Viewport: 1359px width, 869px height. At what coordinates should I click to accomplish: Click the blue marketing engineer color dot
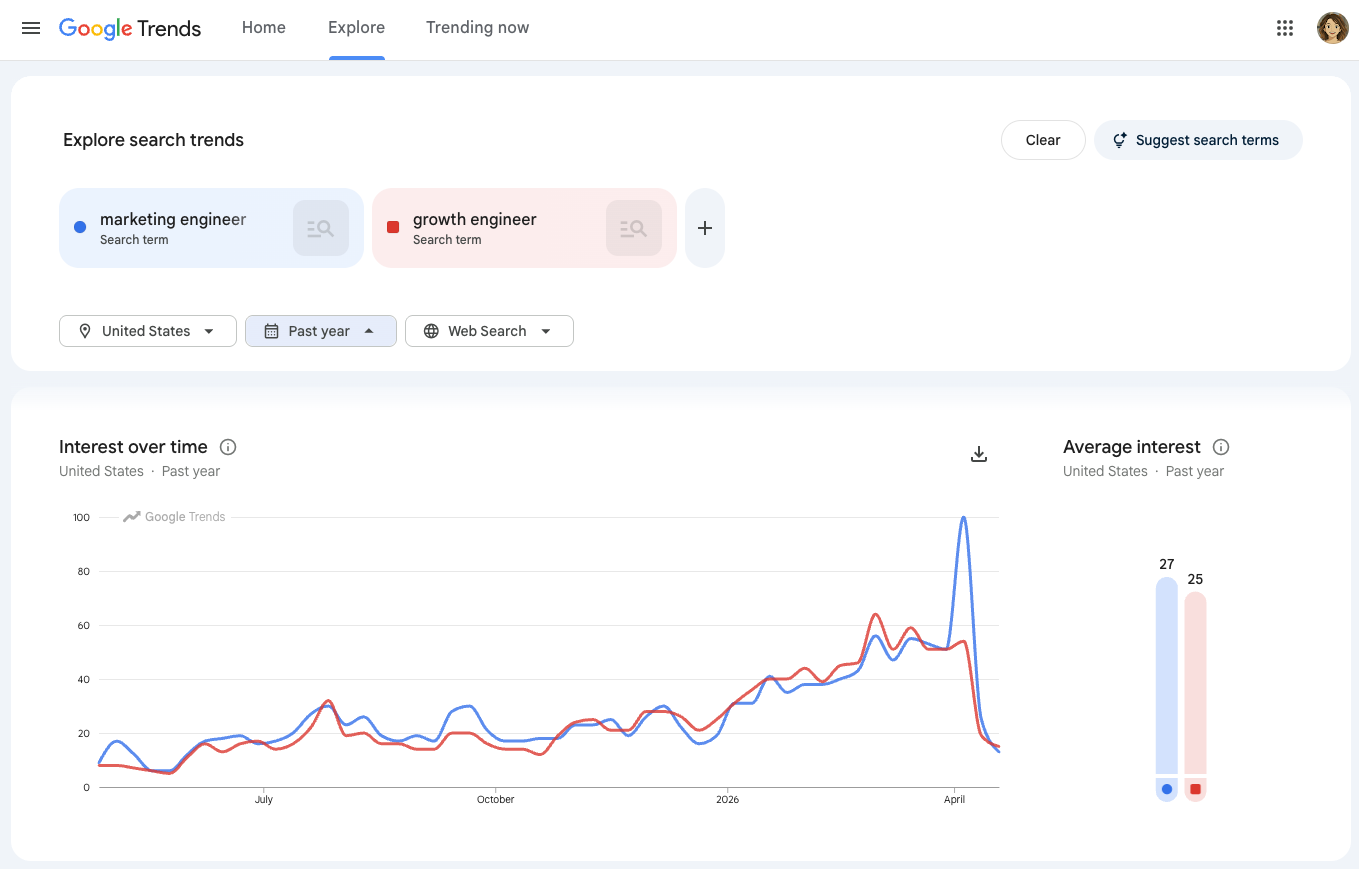pos(81,228)
